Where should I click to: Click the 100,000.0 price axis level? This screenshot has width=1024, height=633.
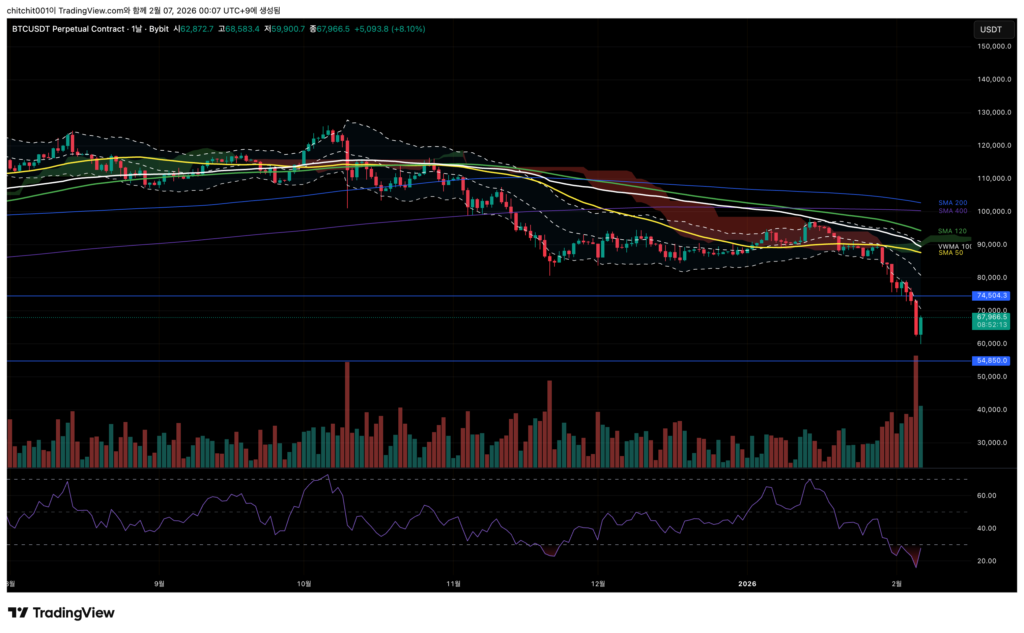pyautogui.click(x=993, y=212)
